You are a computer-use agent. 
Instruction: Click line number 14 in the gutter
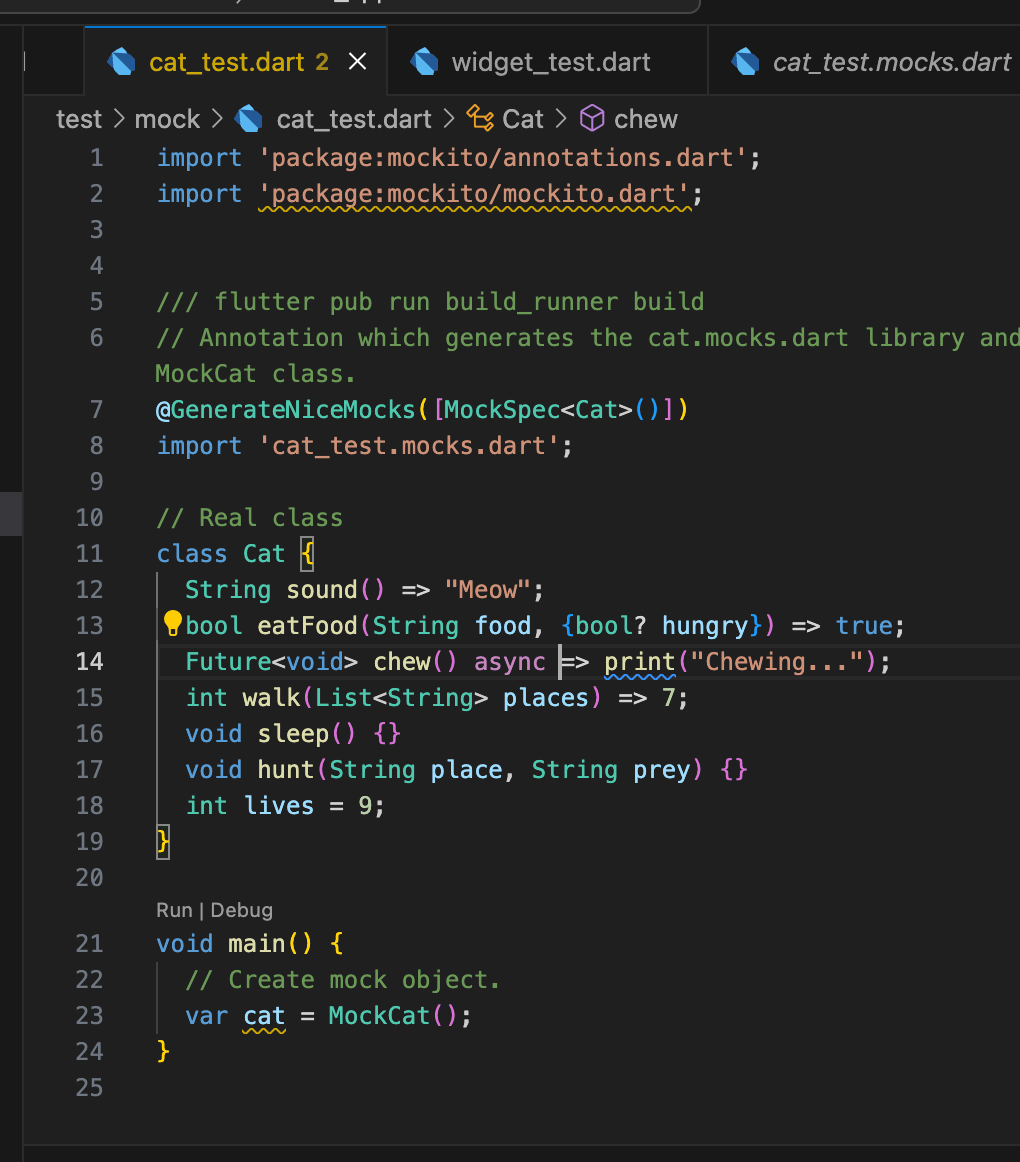click(89, 661)
